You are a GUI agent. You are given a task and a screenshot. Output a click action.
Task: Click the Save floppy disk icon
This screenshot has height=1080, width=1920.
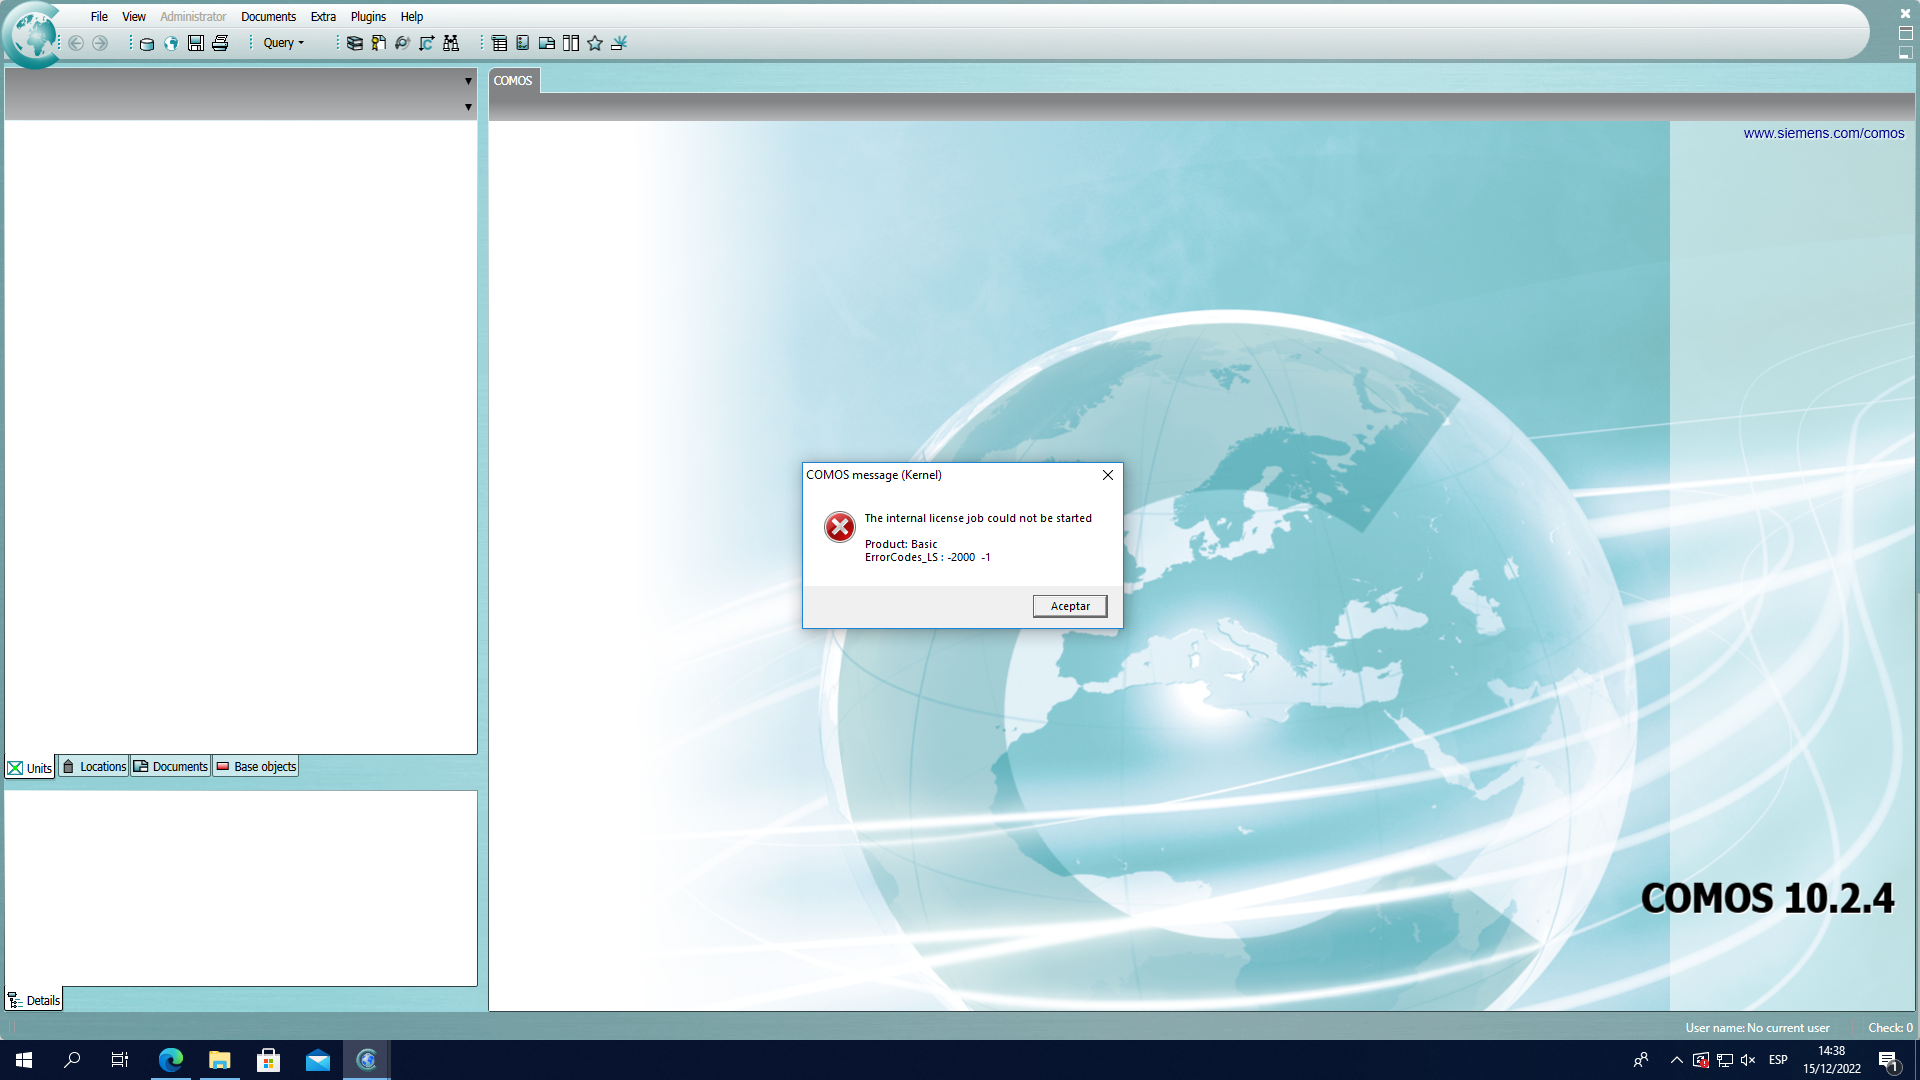pos(196,43)
